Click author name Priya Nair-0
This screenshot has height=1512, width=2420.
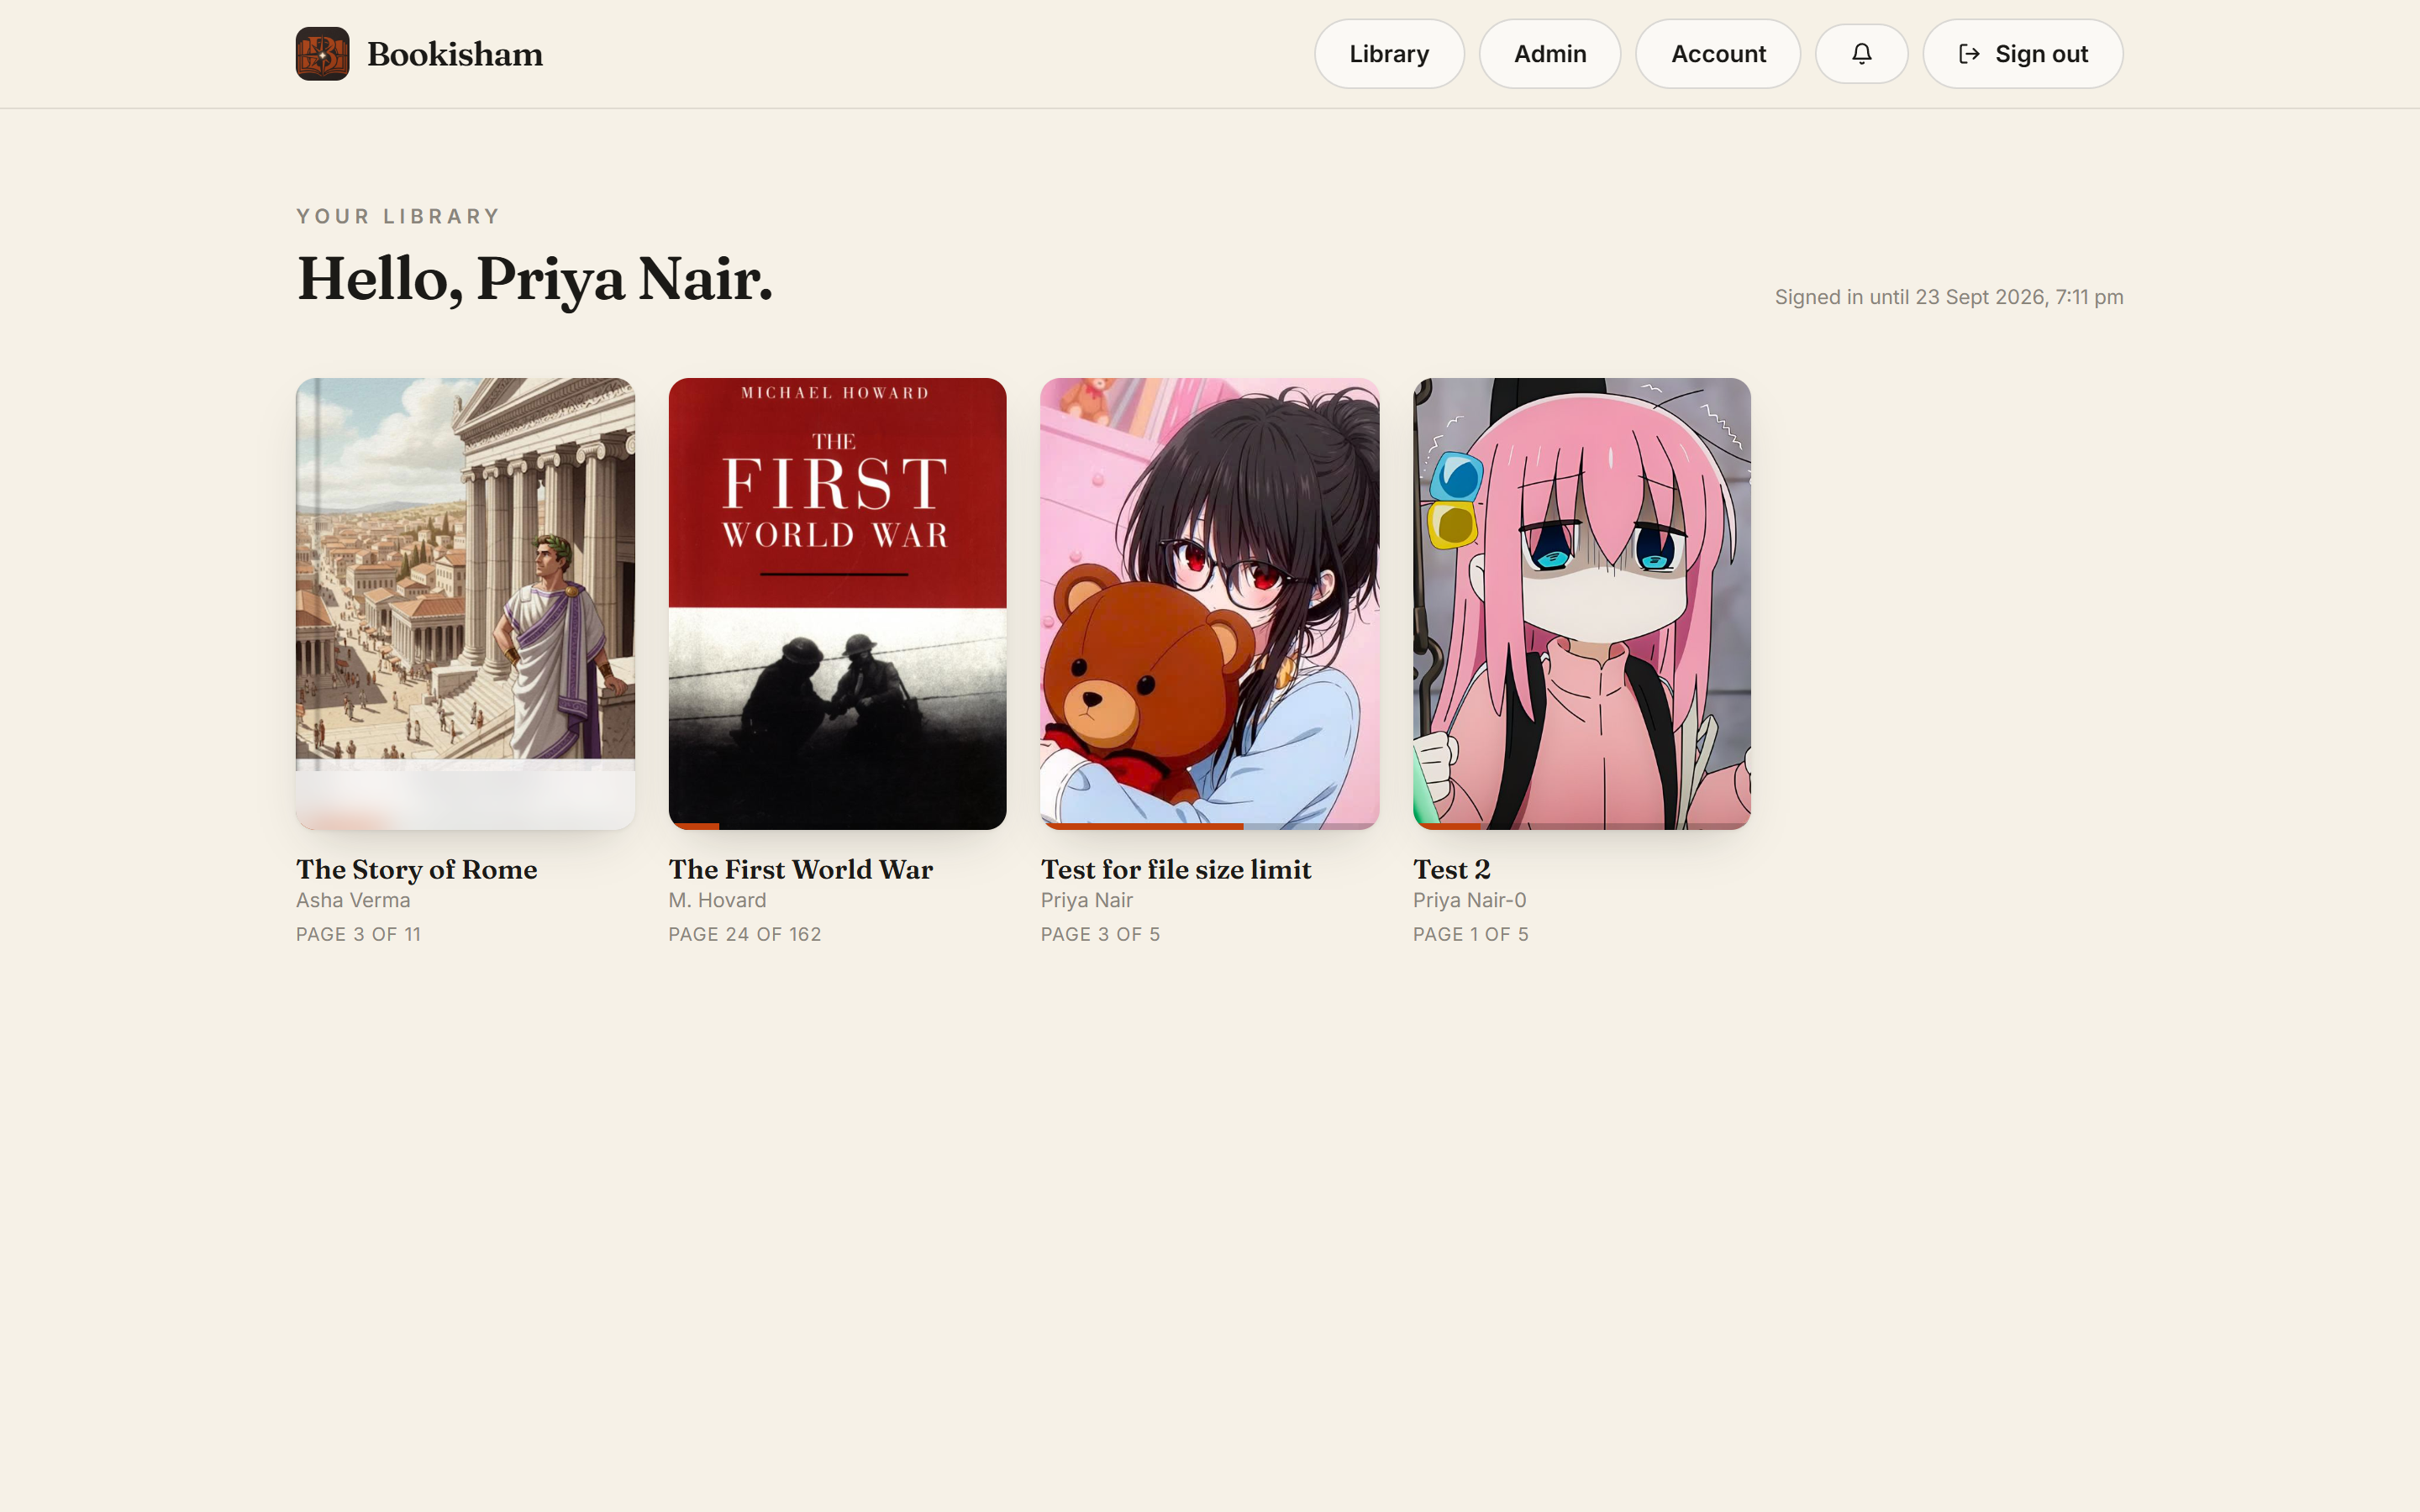tap(1470, 900)
